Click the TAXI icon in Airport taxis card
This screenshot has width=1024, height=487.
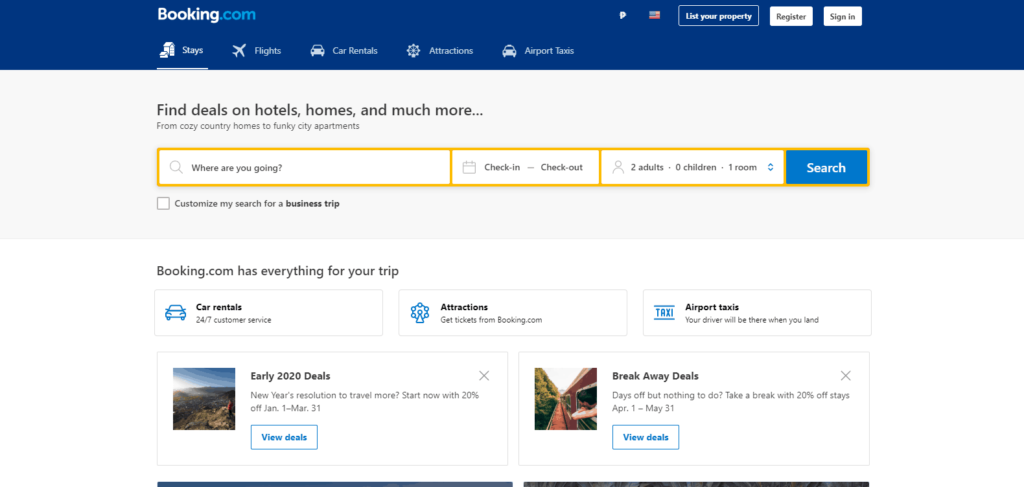(x=664, y=312)
